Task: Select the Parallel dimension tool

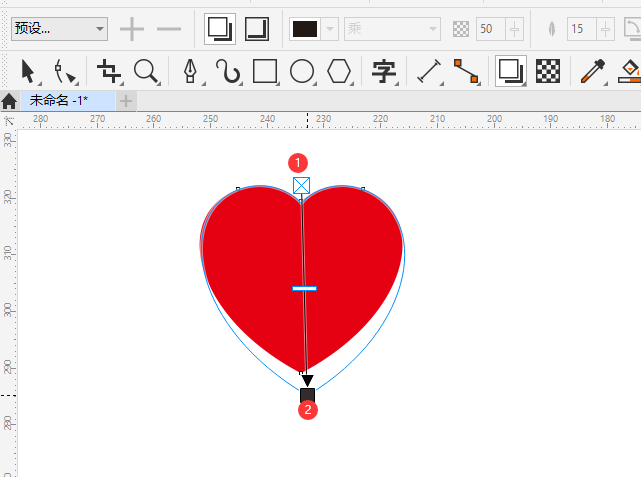Action: (429, 72)
